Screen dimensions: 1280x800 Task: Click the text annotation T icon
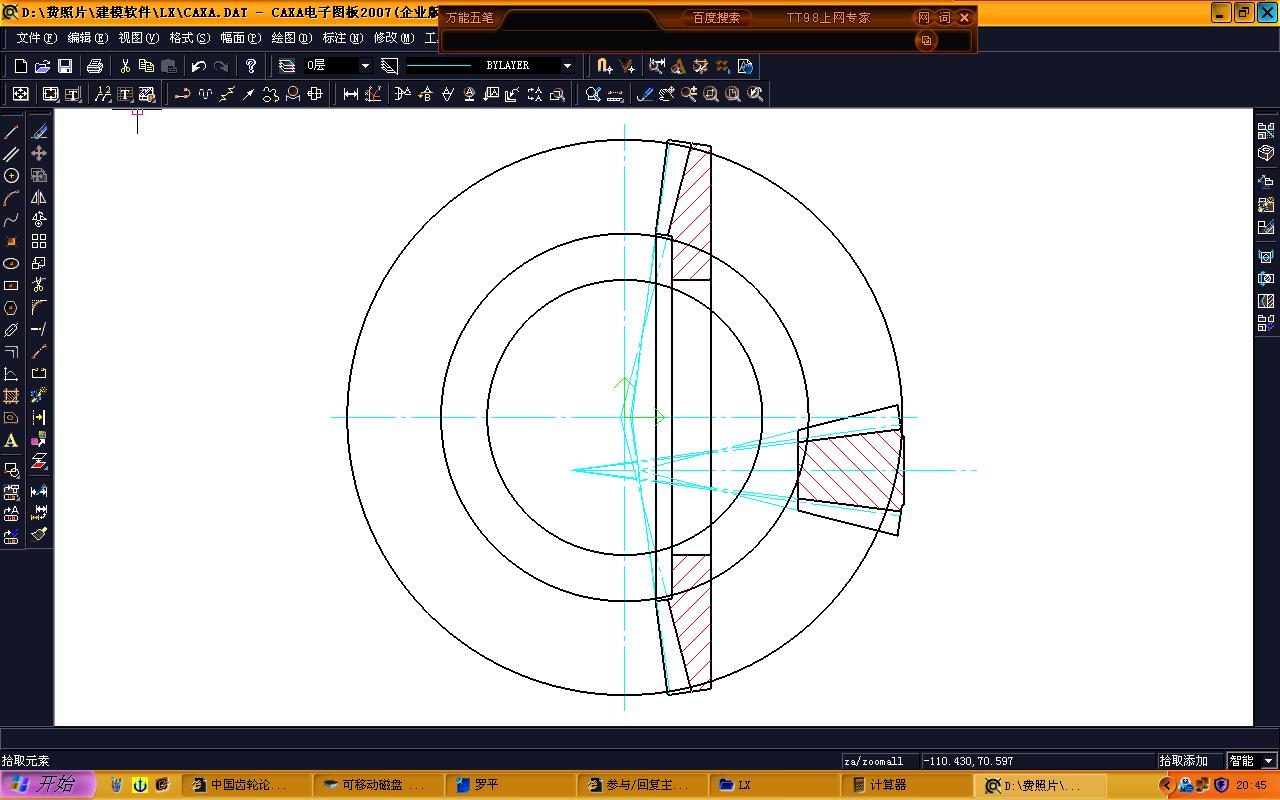(125, 94)
